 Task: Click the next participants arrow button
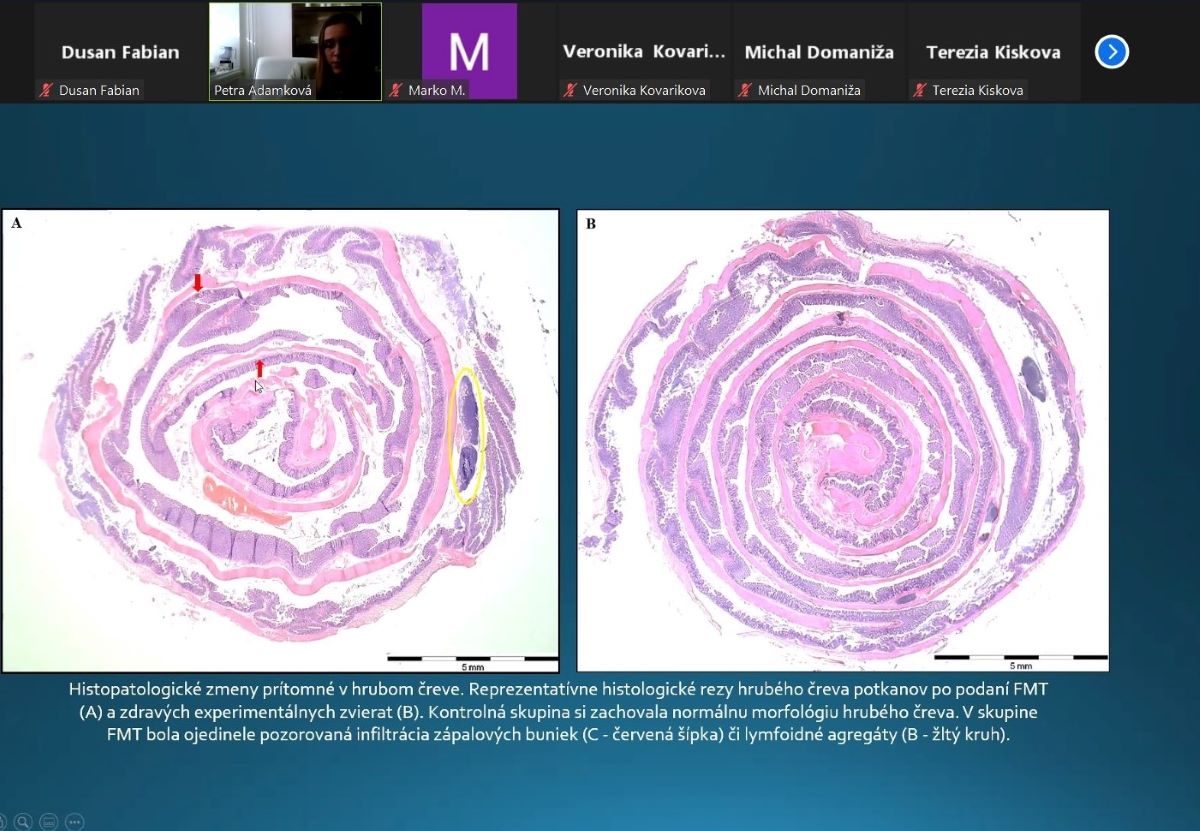1112,52
